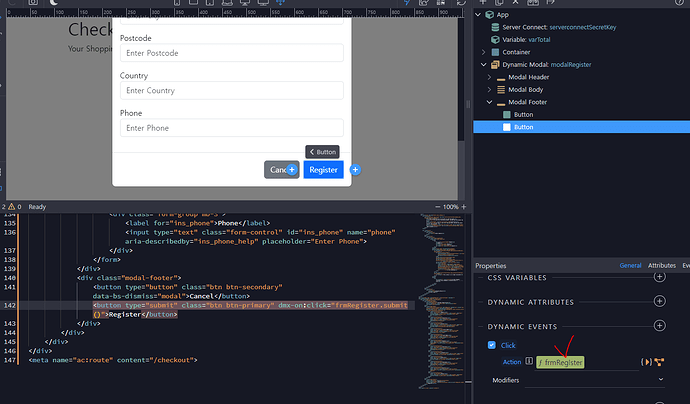
Task: Click the Register button in modal
Action: coord(323,170)
